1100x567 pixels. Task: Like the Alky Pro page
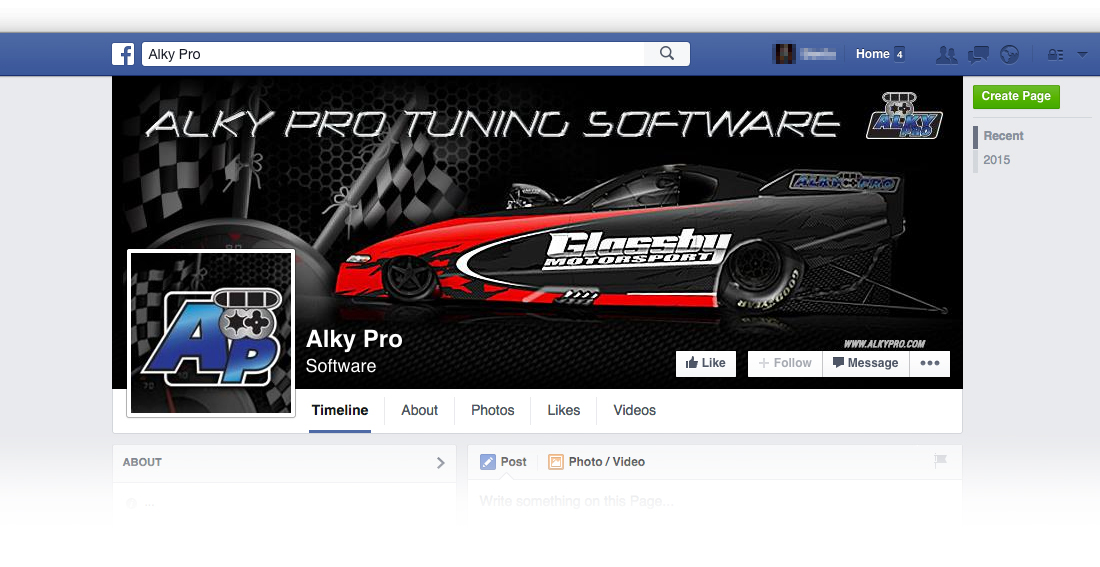click(706, 363)
